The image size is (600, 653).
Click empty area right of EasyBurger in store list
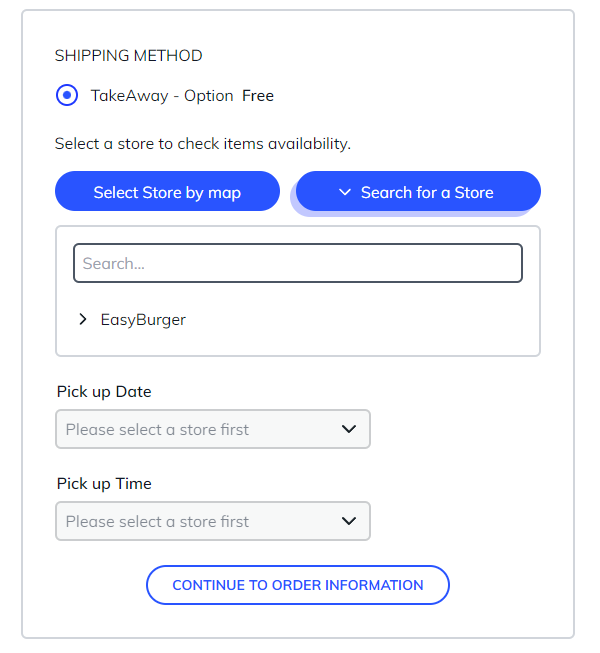click(380, 320)
